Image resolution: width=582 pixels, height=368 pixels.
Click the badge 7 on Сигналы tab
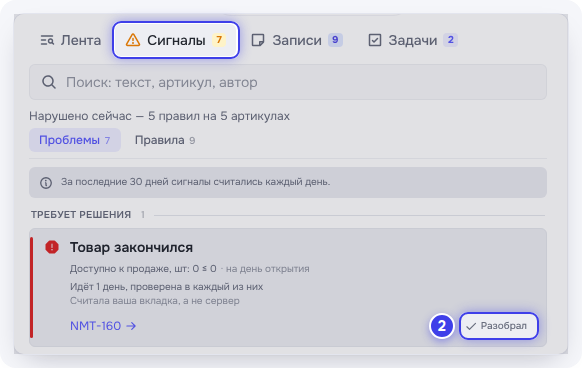[x=219, y=40]
